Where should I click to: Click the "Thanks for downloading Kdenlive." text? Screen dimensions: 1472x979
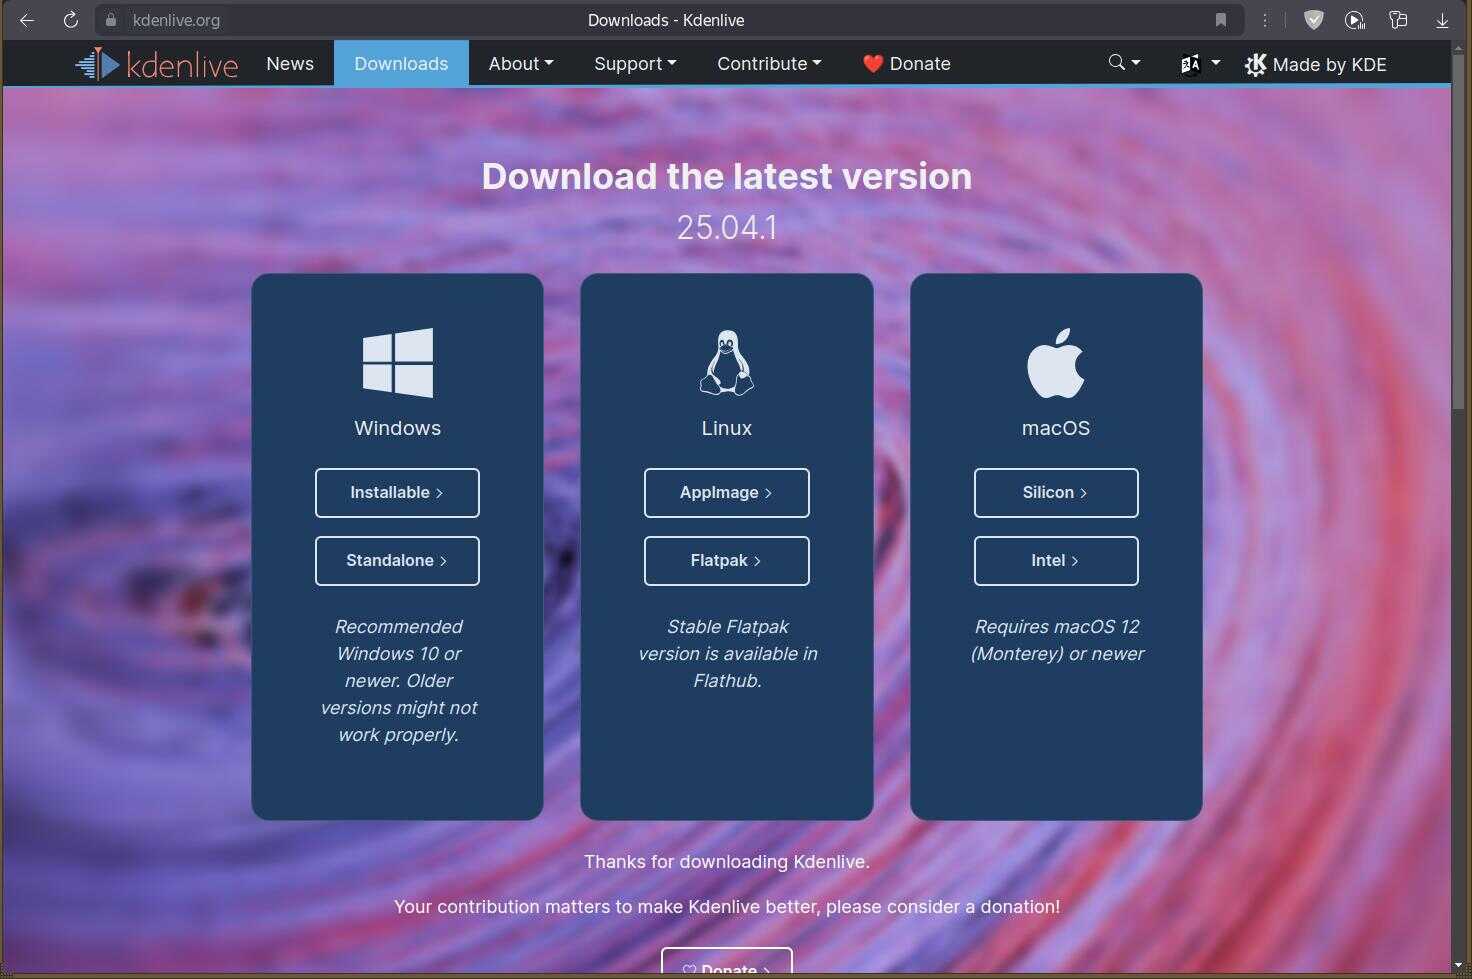click(x=727, y=862)
